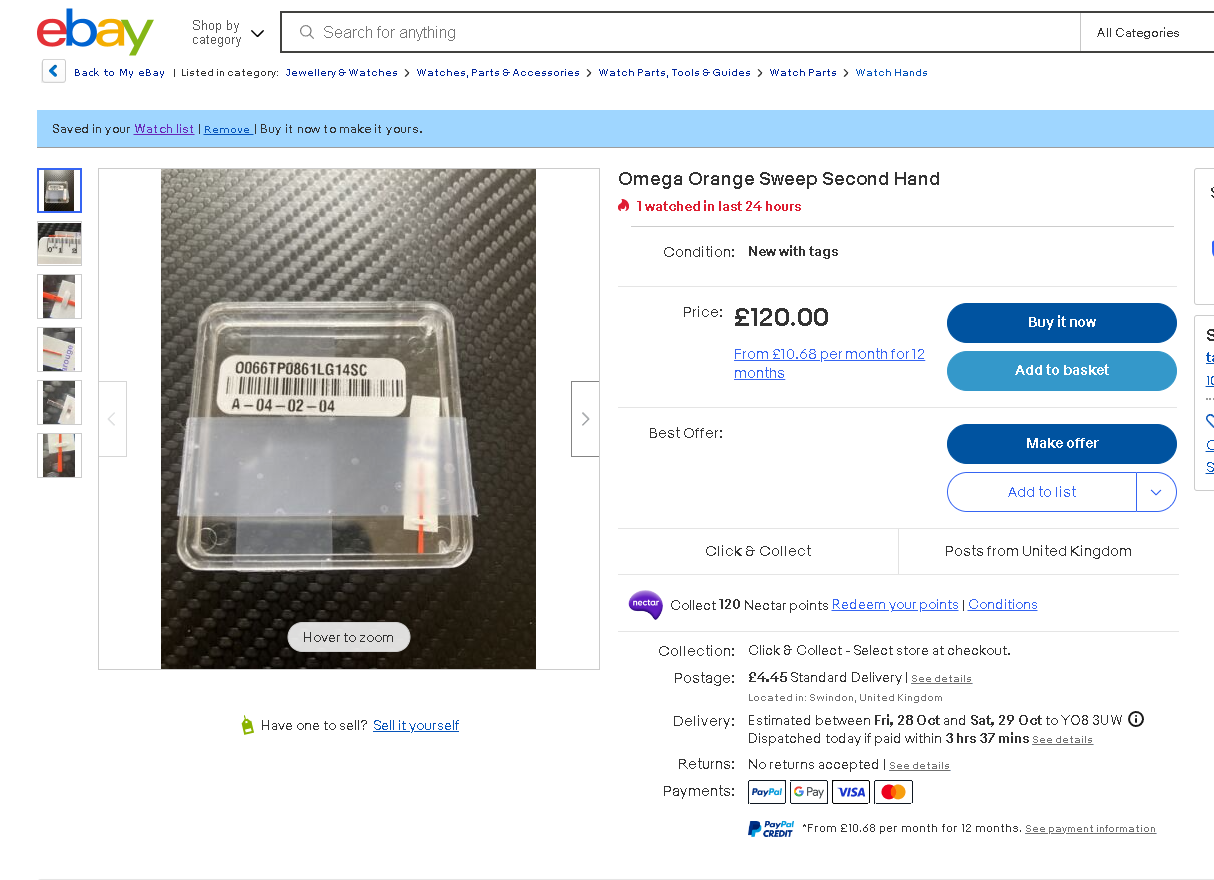
Task: Show previous product image arrow
Action: click(x=112, y=419)
